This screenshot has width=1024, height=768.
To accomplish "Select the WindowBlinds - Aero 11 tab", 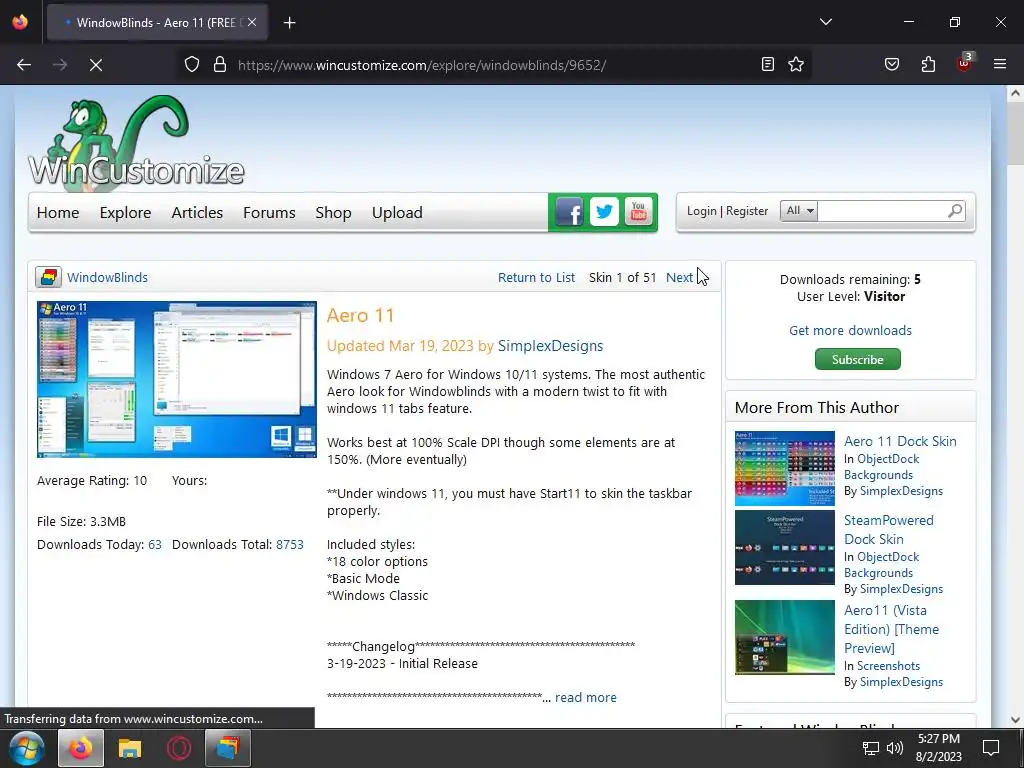I will [157, 23].
